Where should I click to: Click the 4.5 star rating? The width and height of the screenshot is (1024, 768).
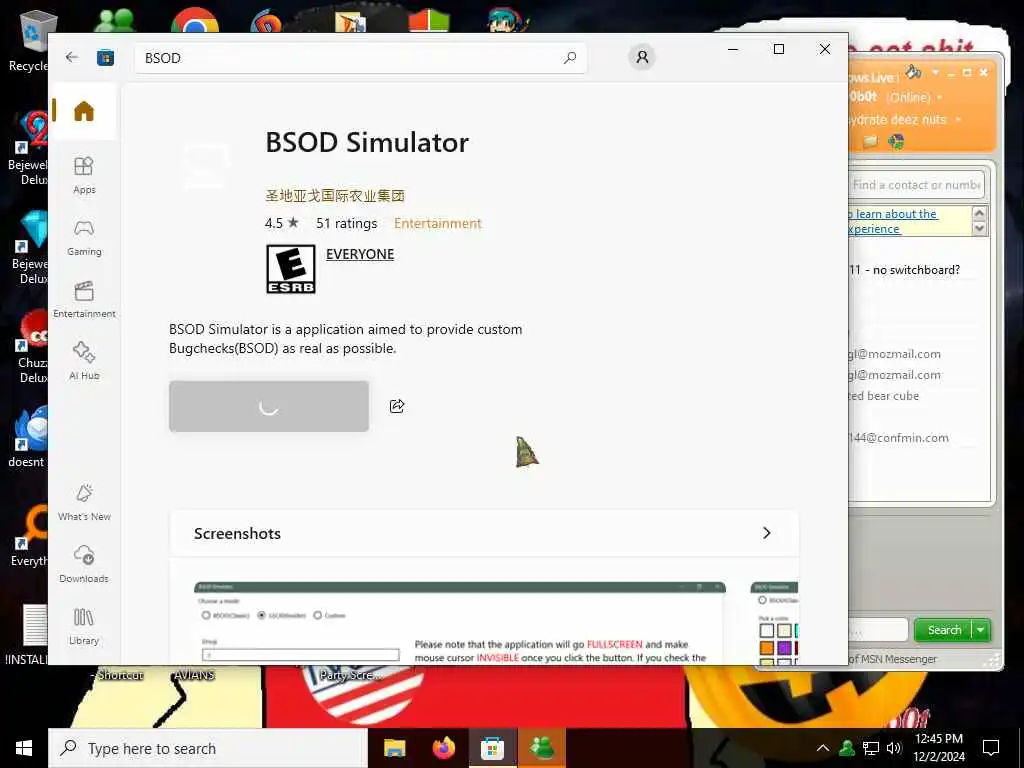click(281, 223)
